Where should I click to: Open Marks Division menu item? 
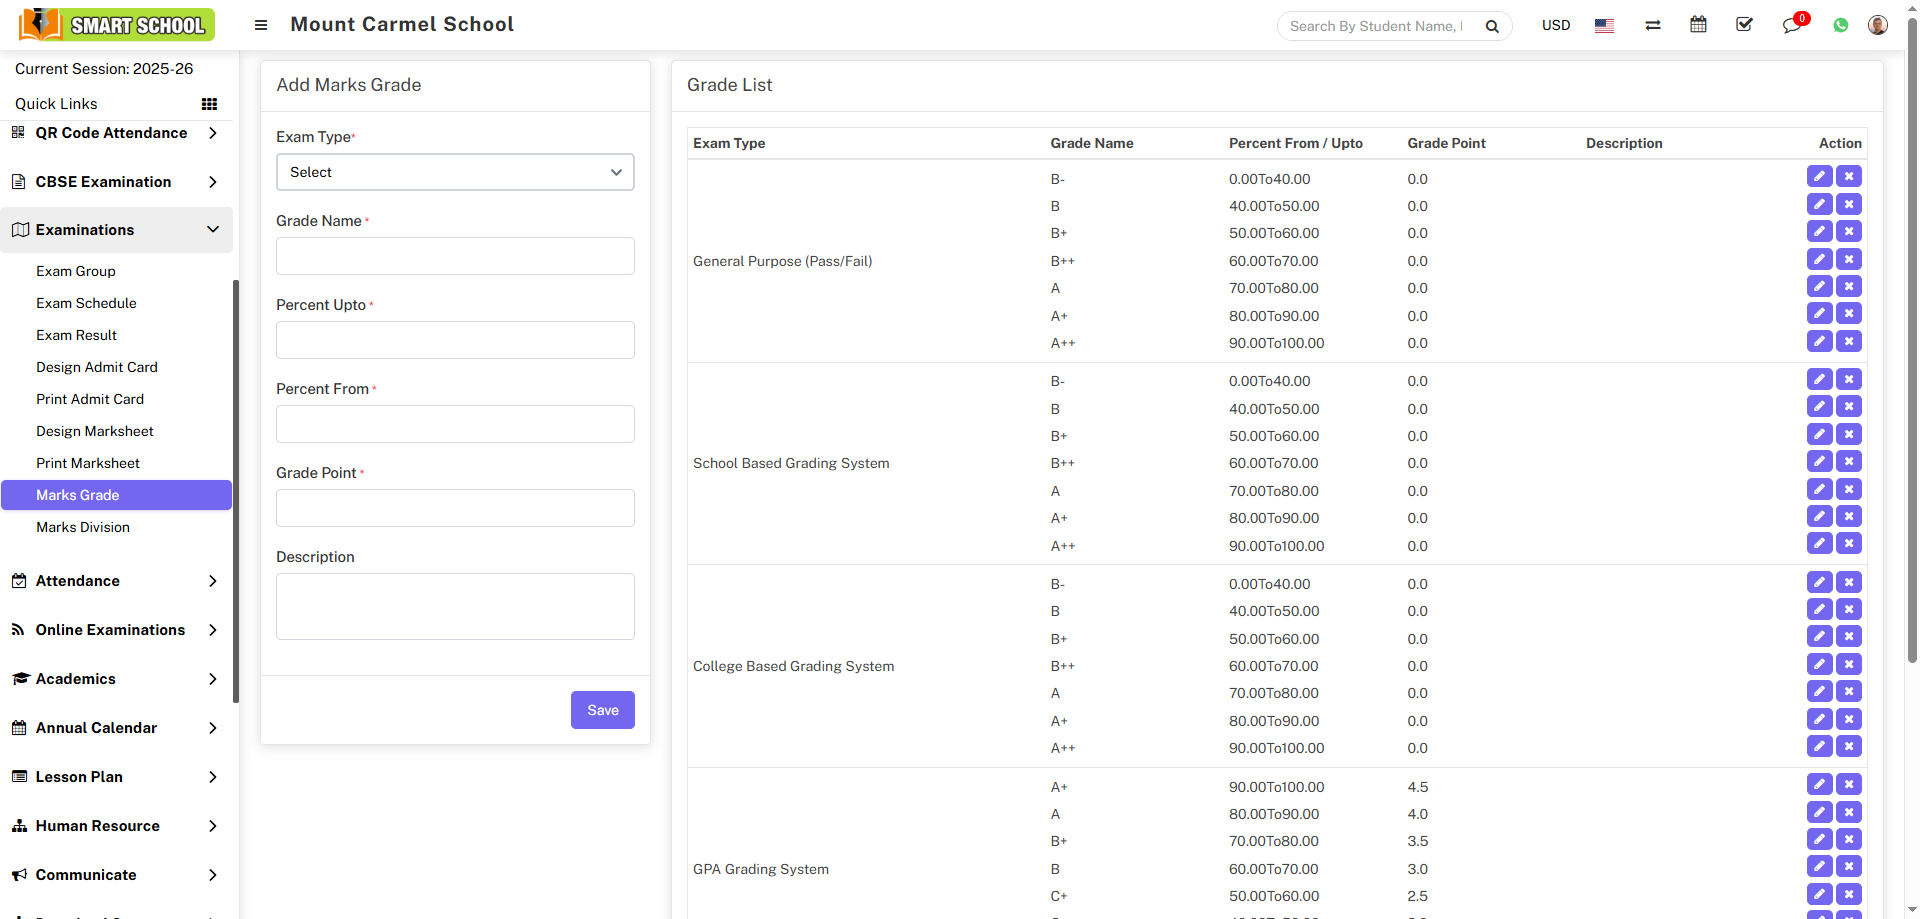83,527
